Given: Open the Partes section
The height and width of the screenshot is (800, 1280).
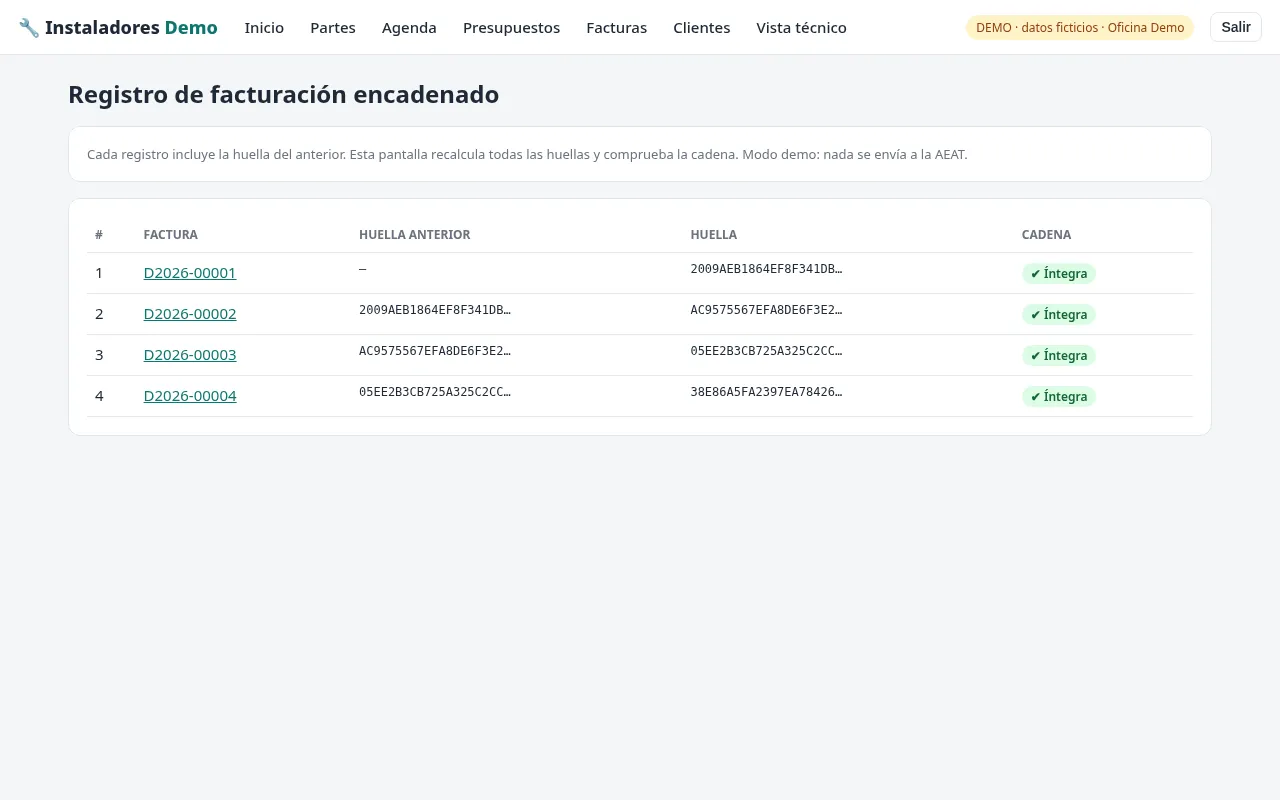Looking at the screenshot, I should 333,28.
